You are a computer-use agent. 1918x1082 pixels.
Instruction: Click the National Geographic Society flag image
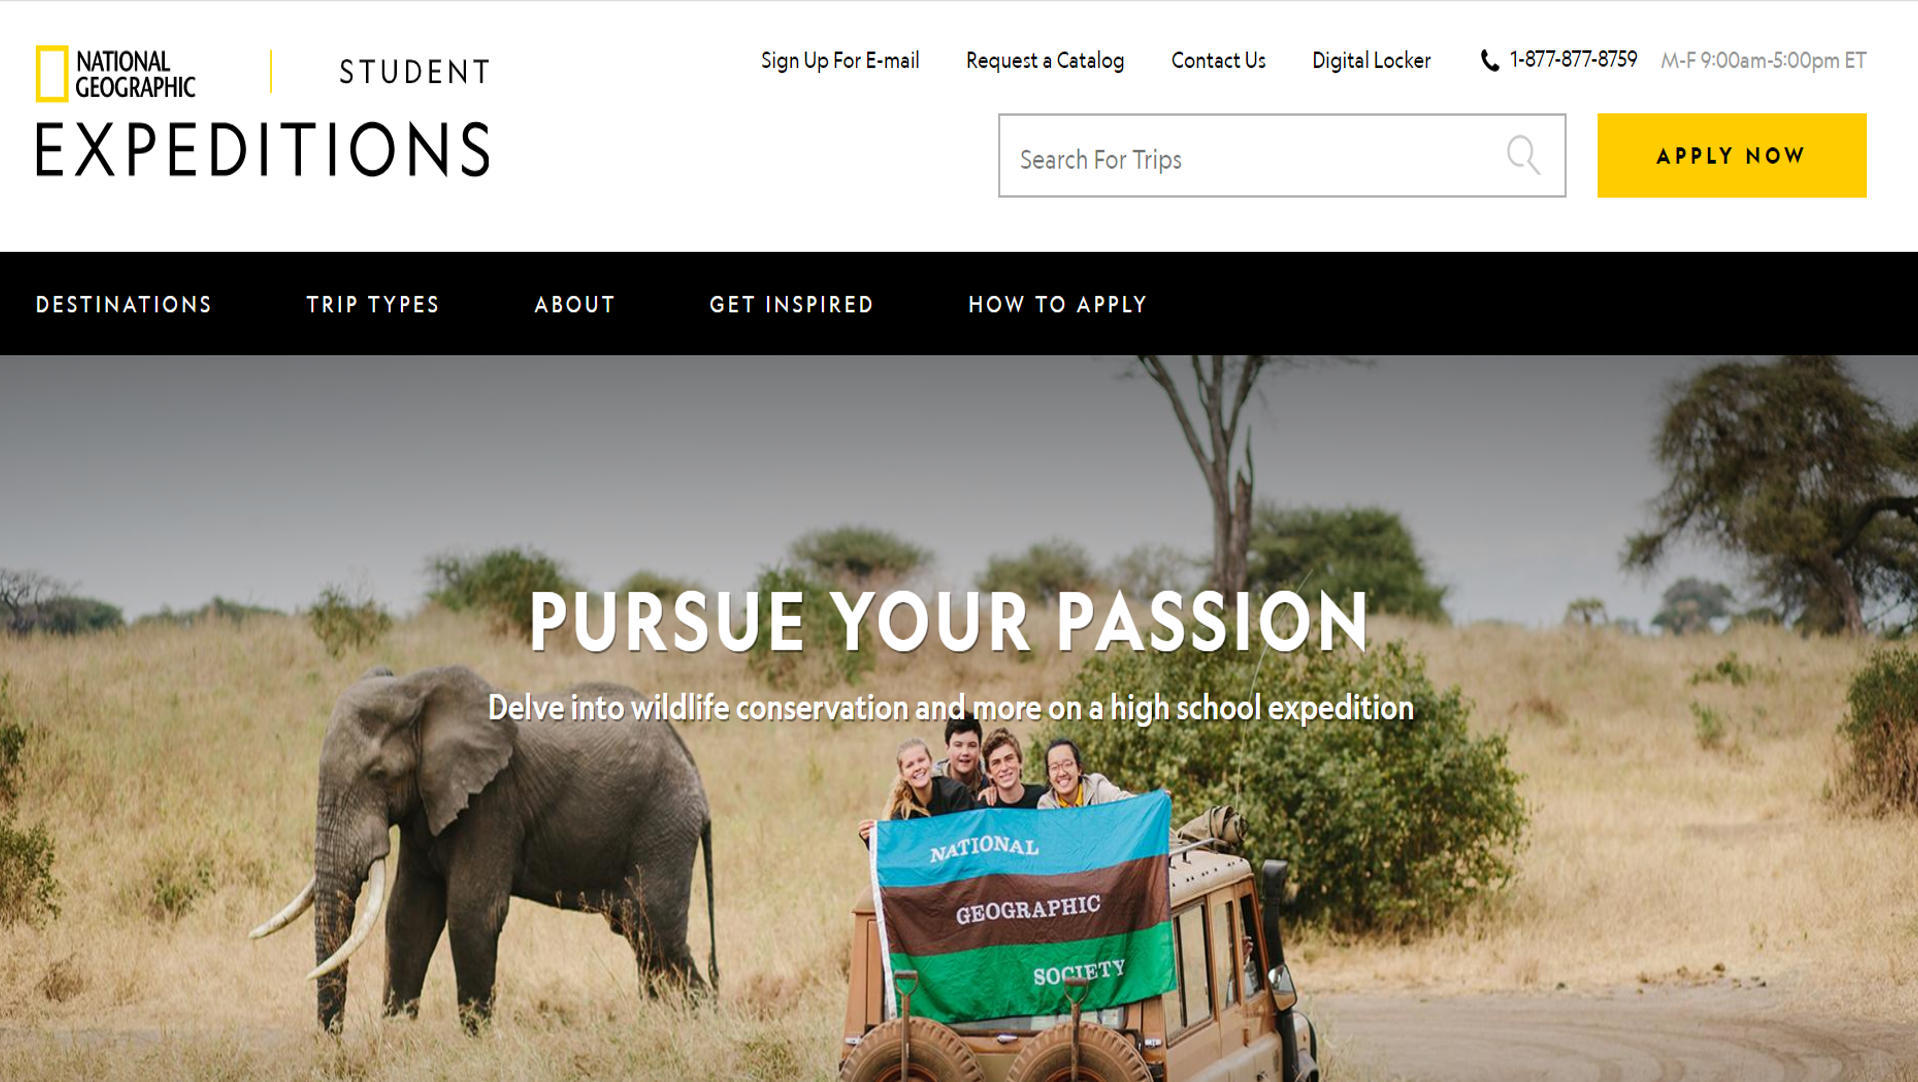point(1023,905)
